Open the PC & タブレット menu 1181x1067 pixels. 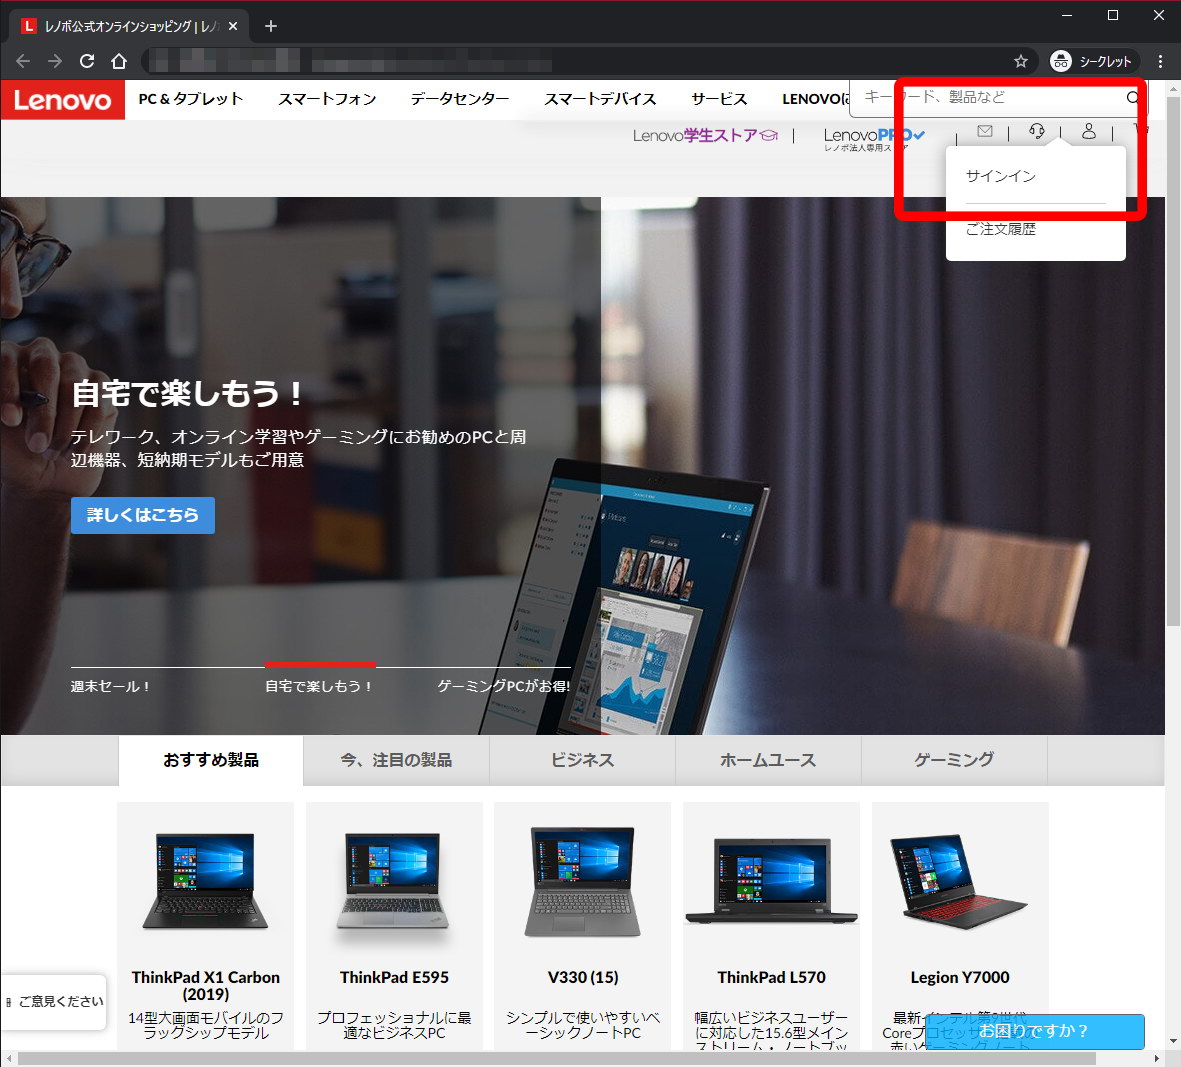(191, 99)
